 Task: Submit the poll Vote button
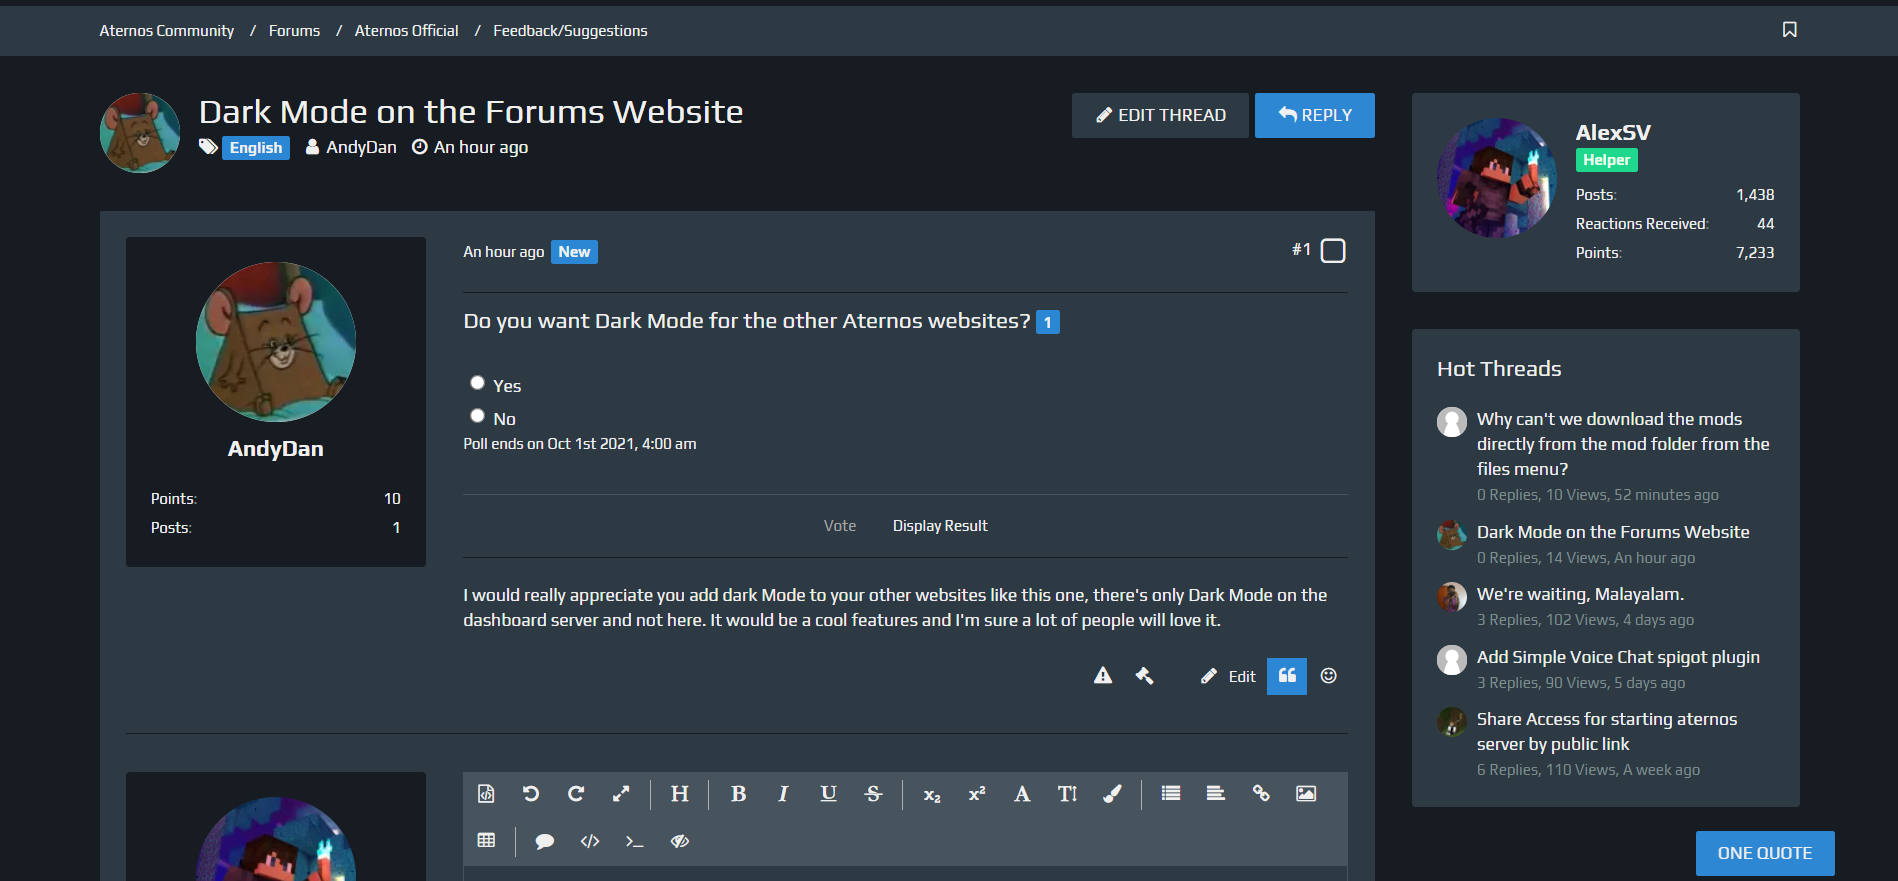tap(840, 526)
